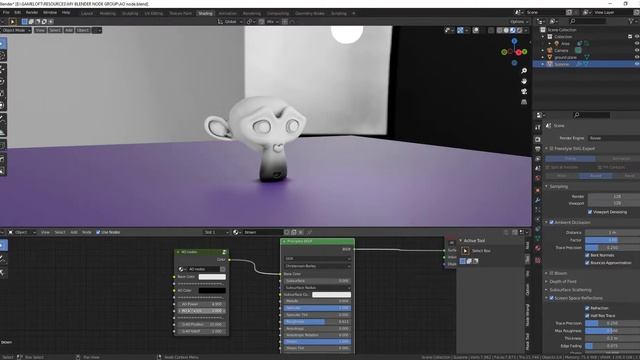This screenshot has height=360, width=640.
Task: Collapse the Sampling panel
Action: 547,187
